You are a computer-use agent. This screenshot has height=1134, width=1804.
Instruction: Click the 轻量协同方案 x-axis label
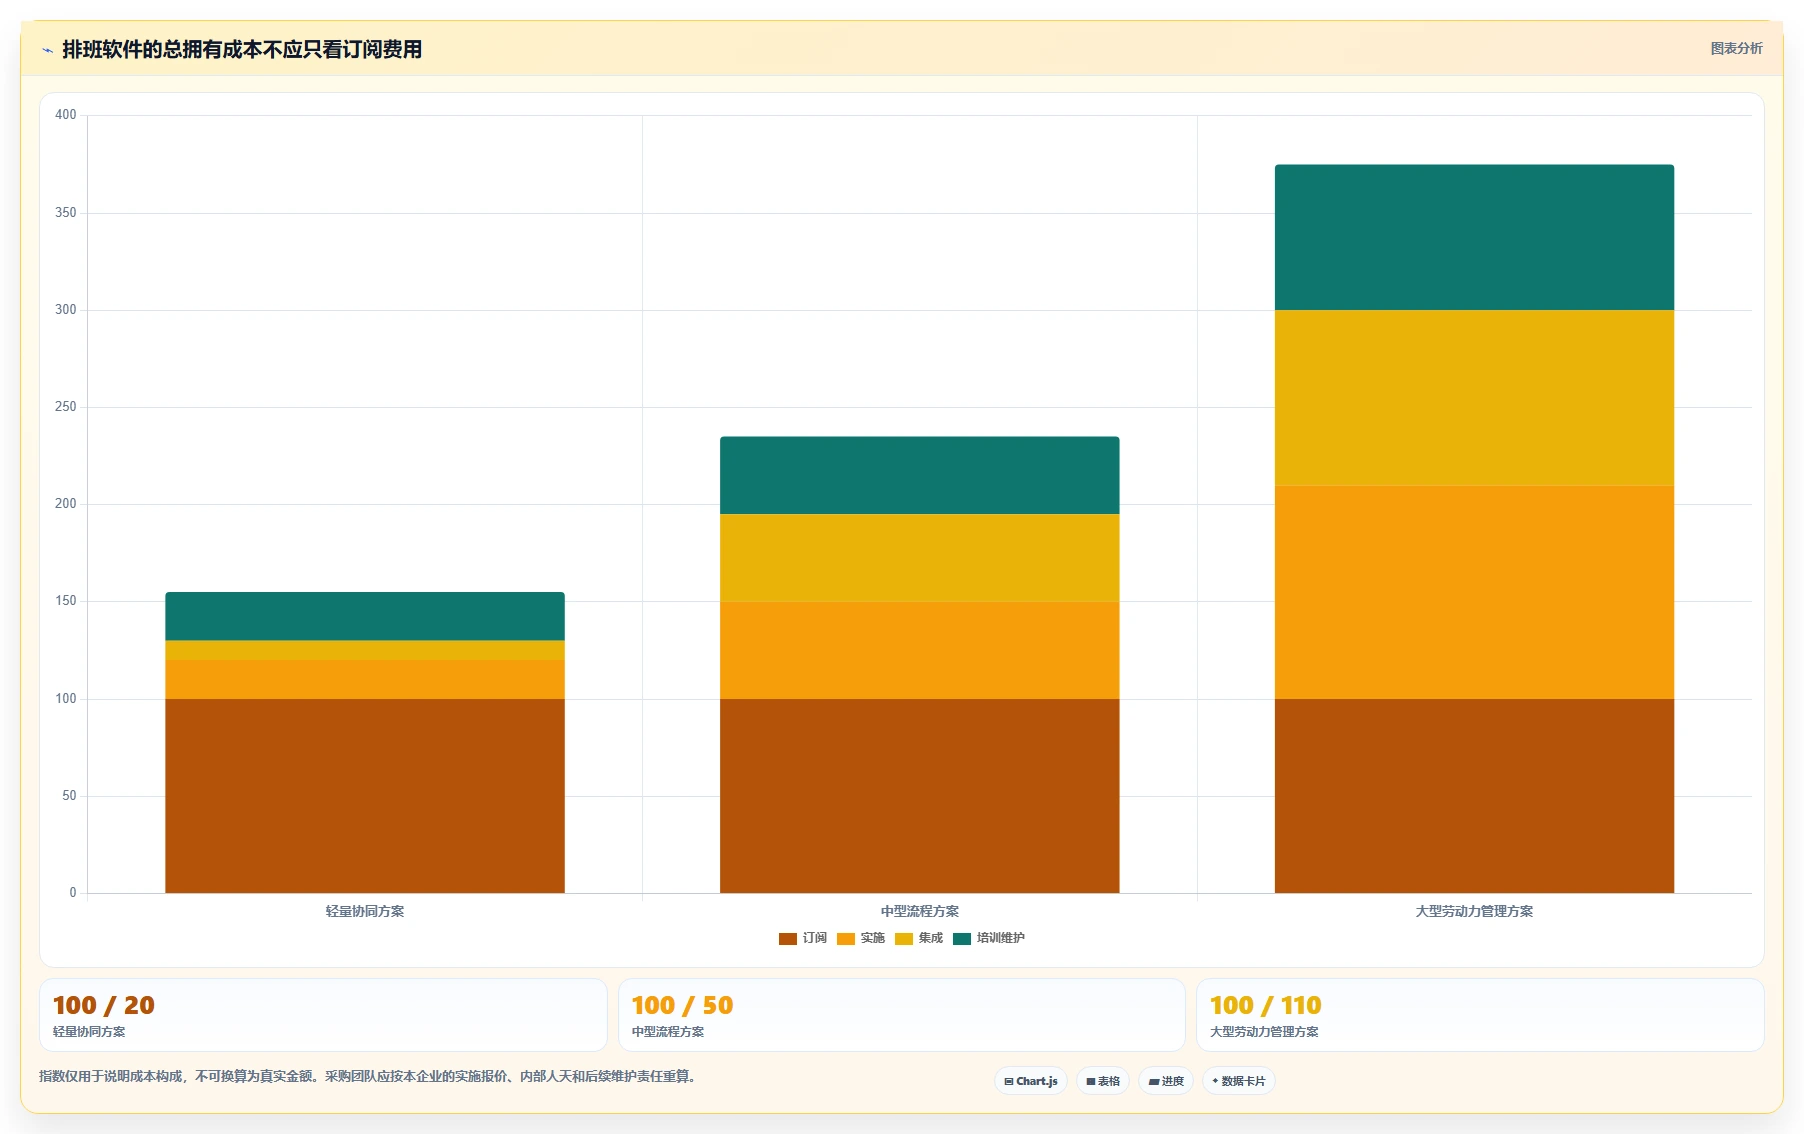coord(365,911)
